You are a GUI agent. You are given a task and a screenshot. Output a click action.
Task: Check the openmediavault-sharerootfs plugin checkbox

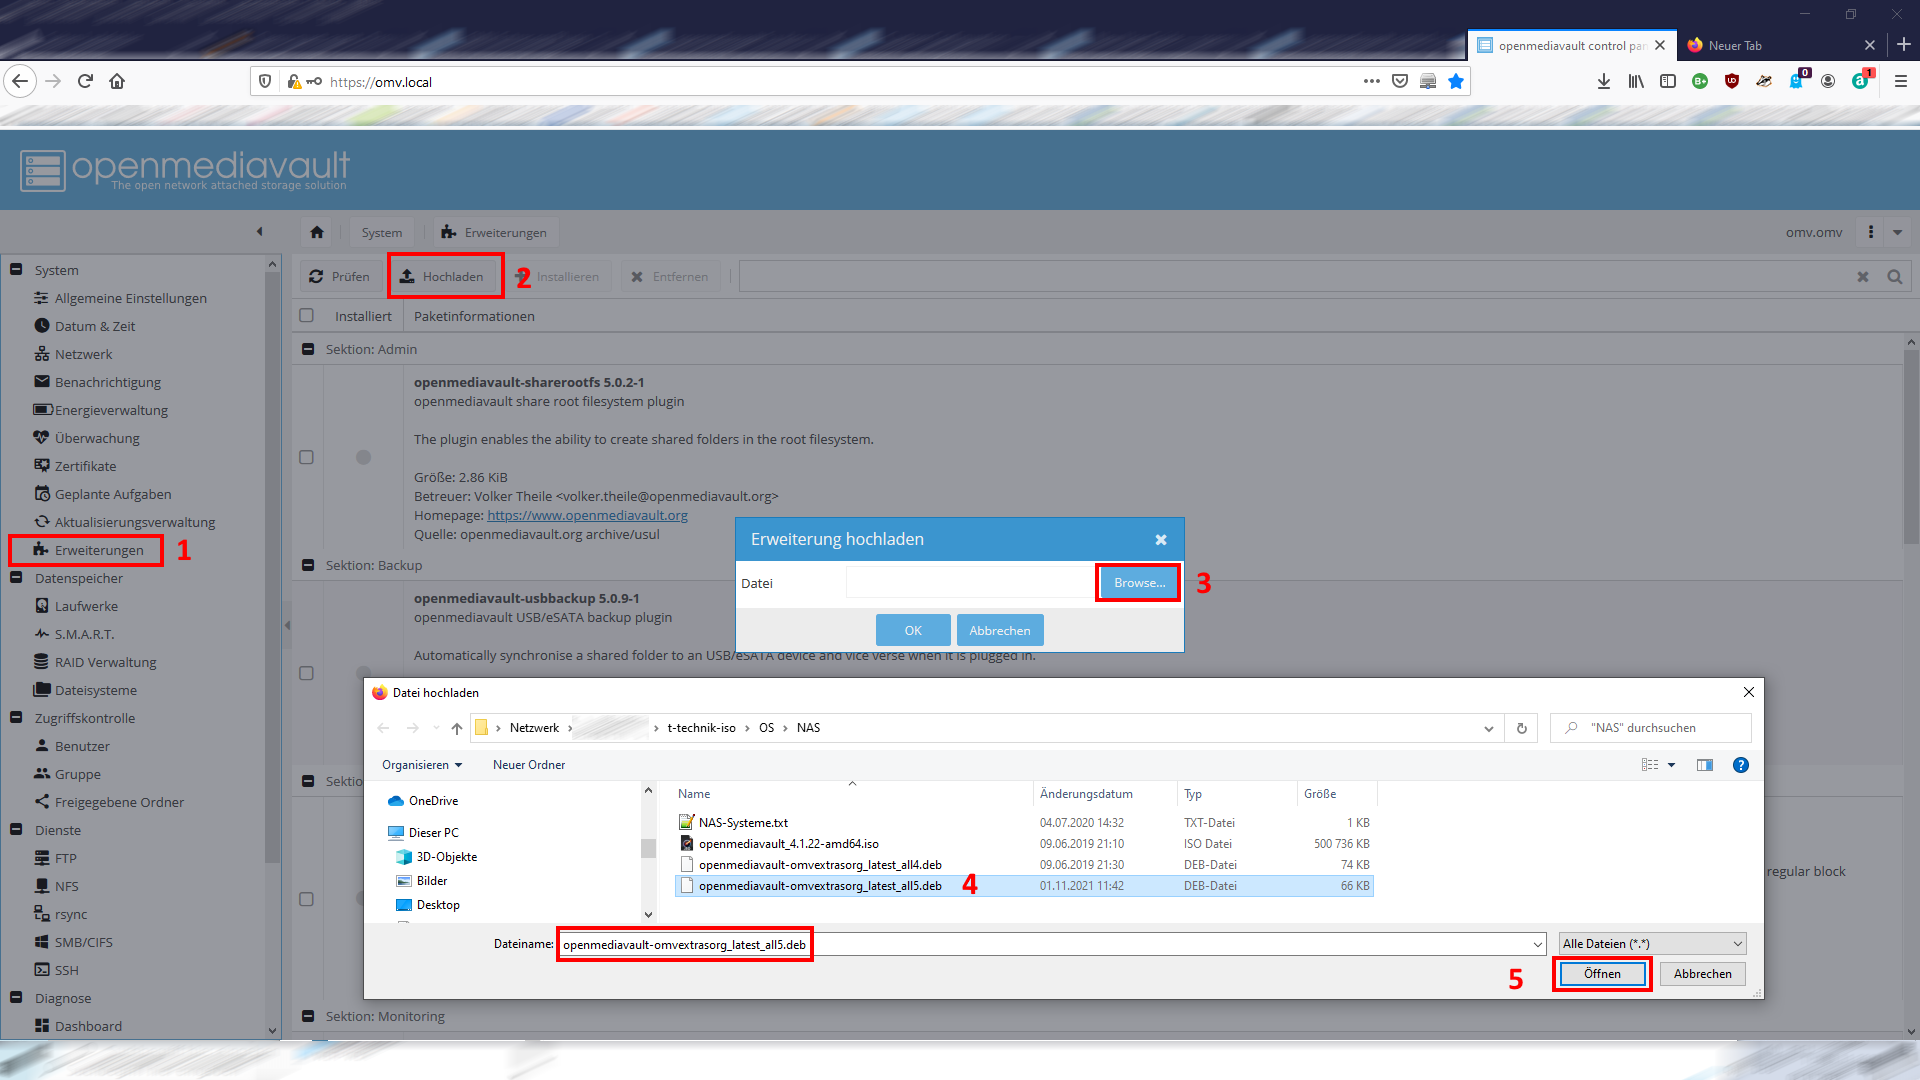(307, 457)
